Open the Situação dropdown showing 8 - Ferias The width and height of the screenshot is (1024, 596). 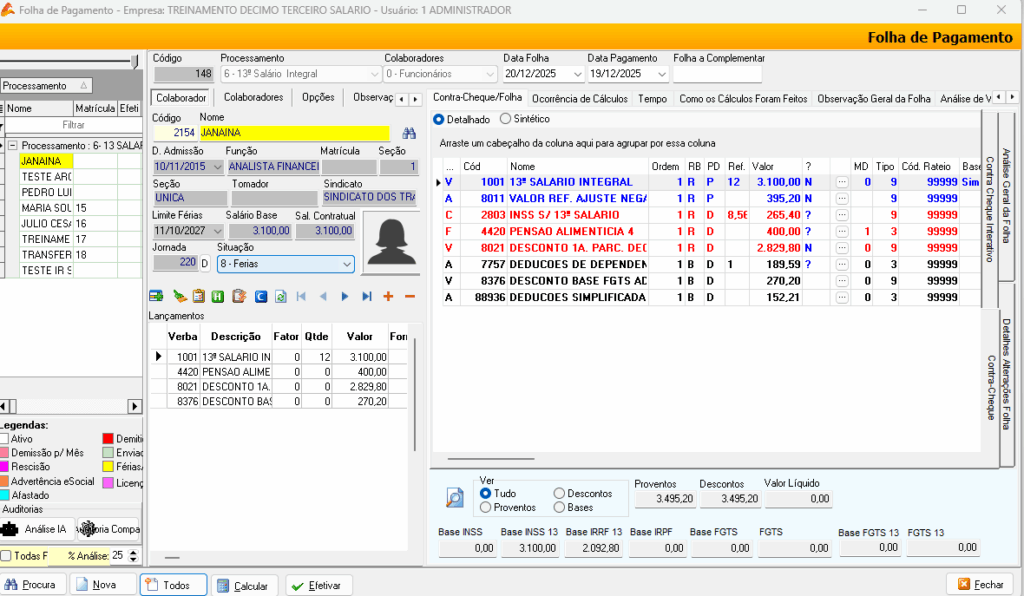coord(346,264)
